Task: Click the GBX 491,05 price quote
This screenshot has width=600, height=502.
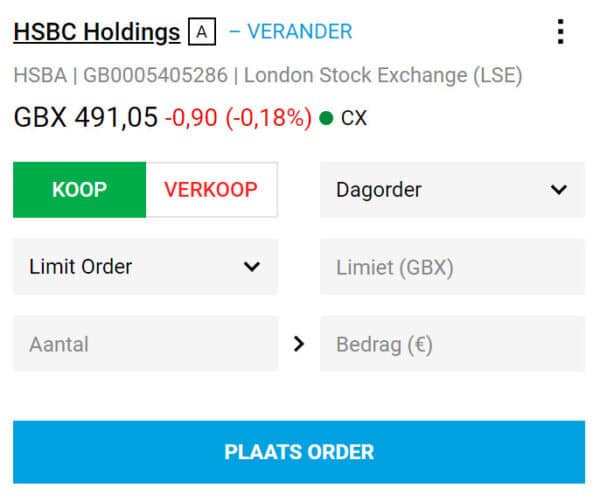Action: point(86,117)
